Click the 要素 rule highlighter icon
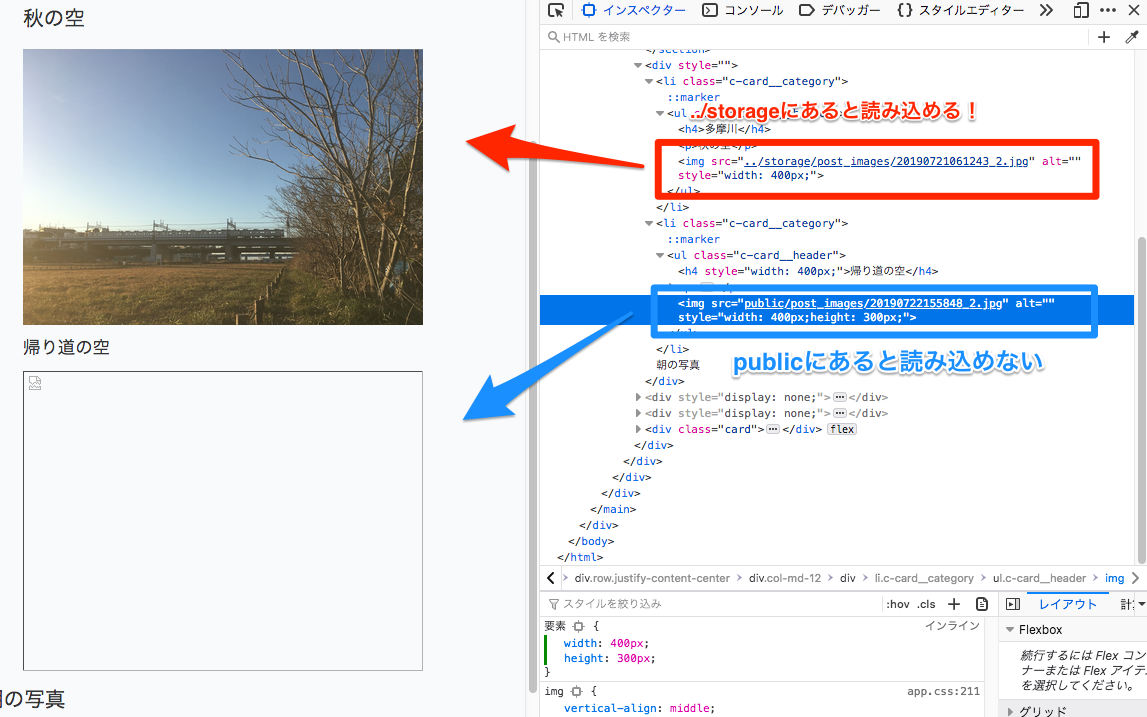The image size is (1147, 717). point(579,626)
